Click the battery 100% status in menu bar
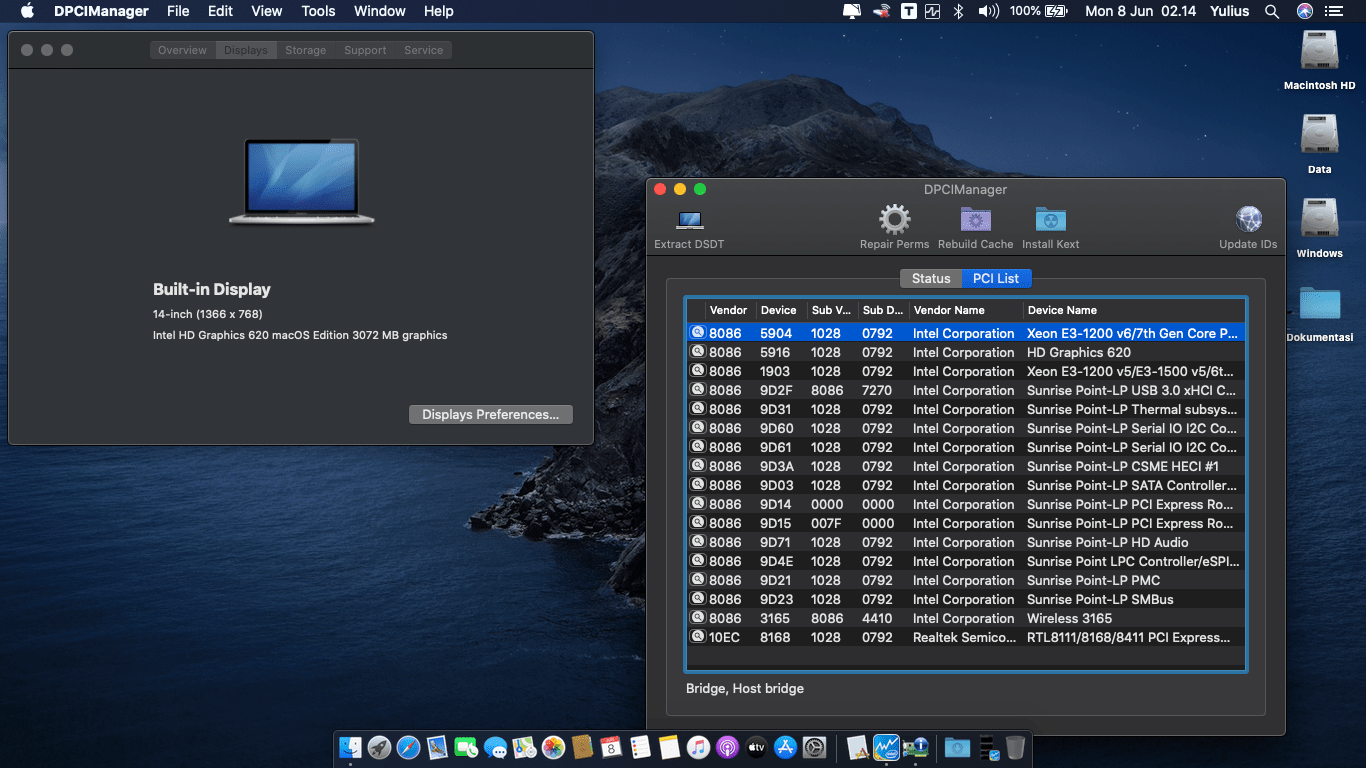1366x768 pixels. click(1039, 11)
